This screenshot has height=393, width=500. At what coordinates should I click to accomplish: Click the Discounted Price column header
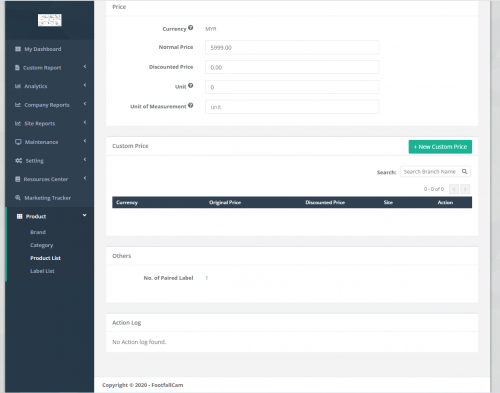tap(325, 202)
